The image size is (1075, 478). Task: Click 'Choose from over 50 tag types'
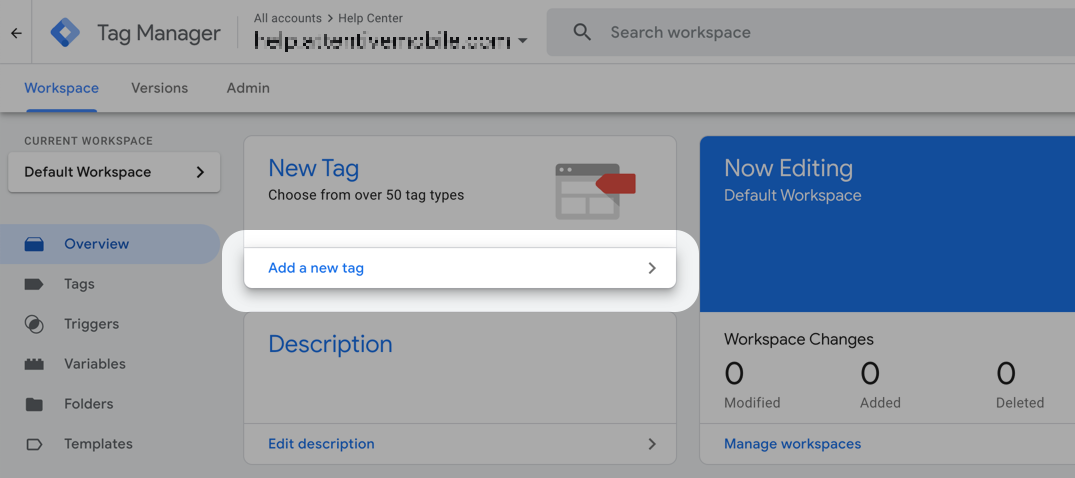pyautogui.click(x=366, y=195)
